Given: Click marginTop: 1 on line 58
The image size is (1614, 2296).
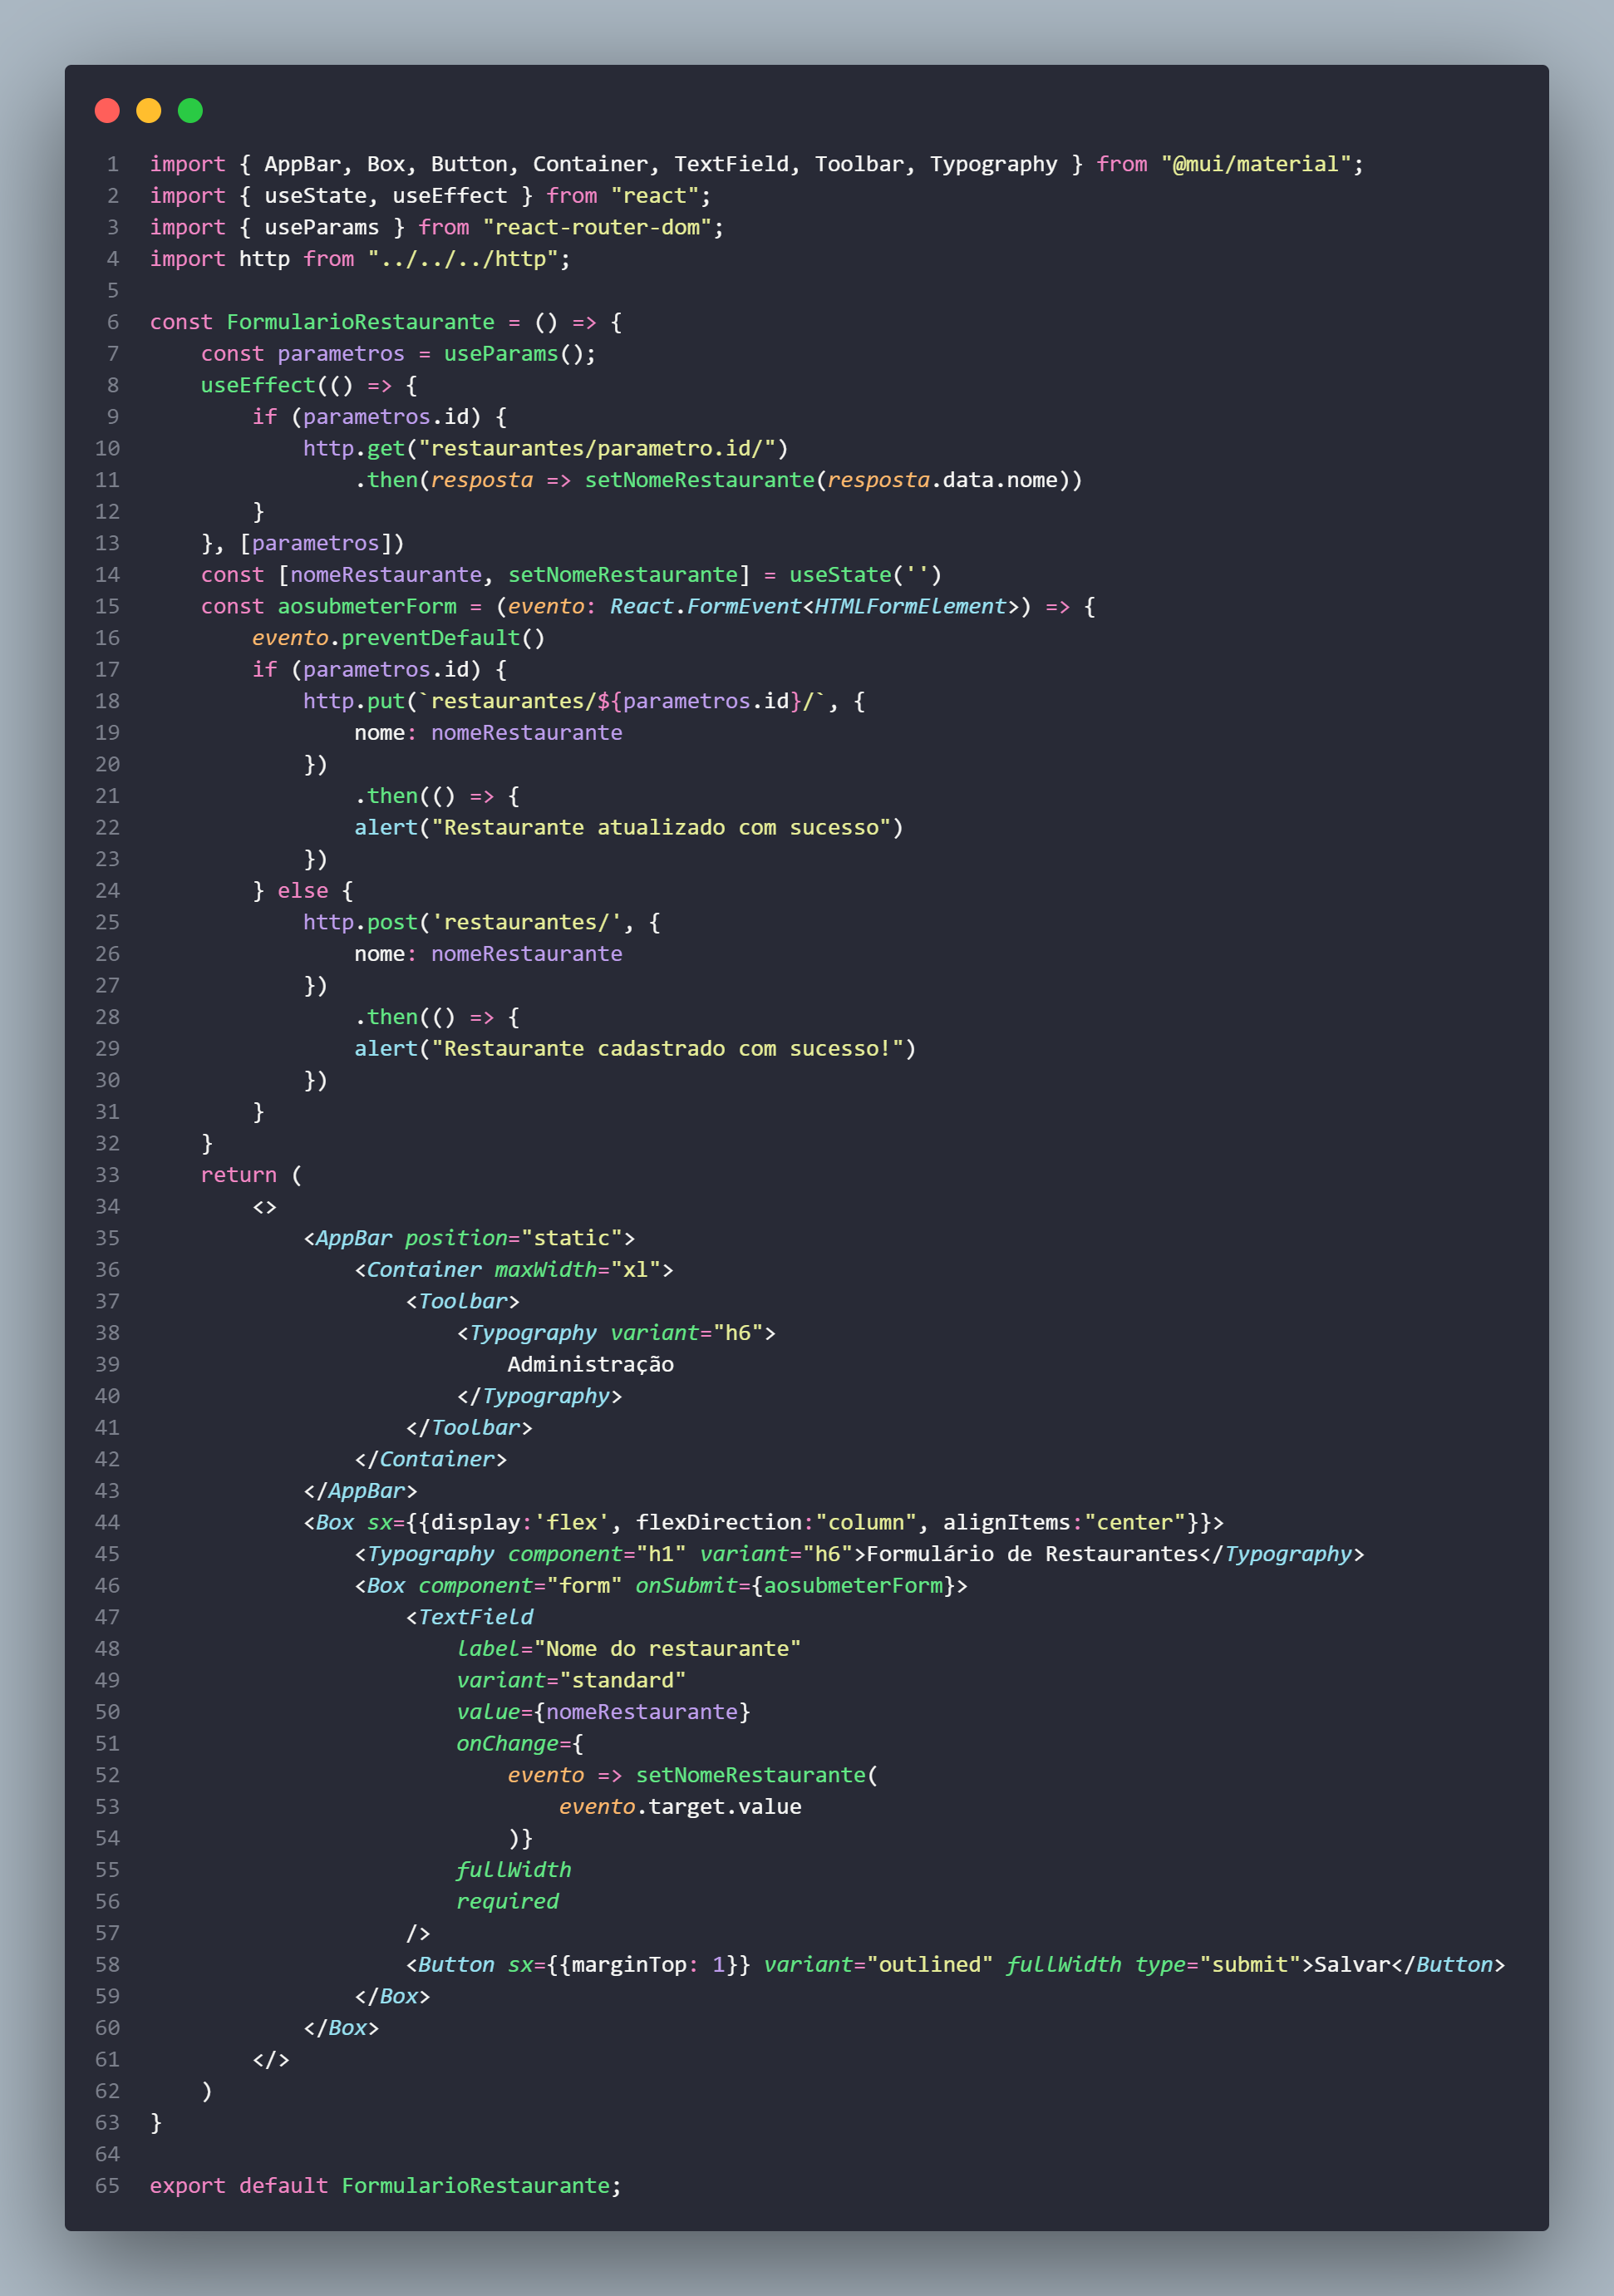Looking at the screenshot, I should coord(647,1965).
